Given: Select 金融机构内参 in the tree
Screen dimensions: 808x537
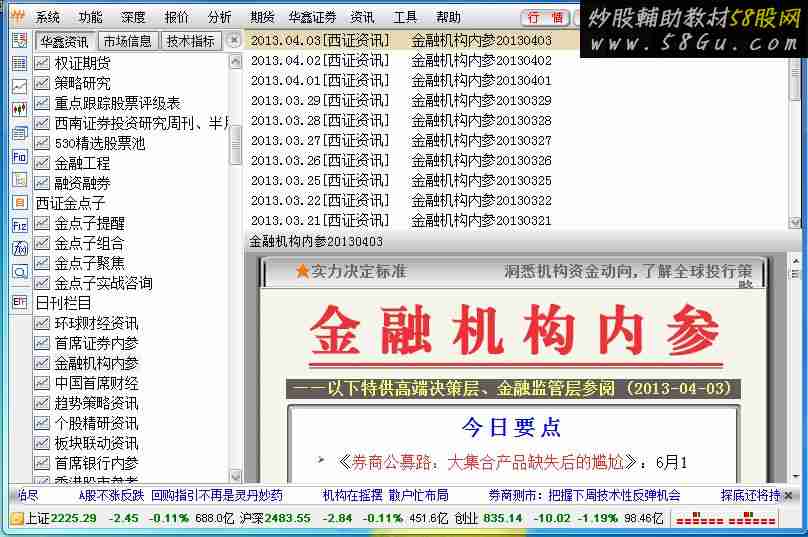Looking at the screenshot, I should click(x=97, y=364).
